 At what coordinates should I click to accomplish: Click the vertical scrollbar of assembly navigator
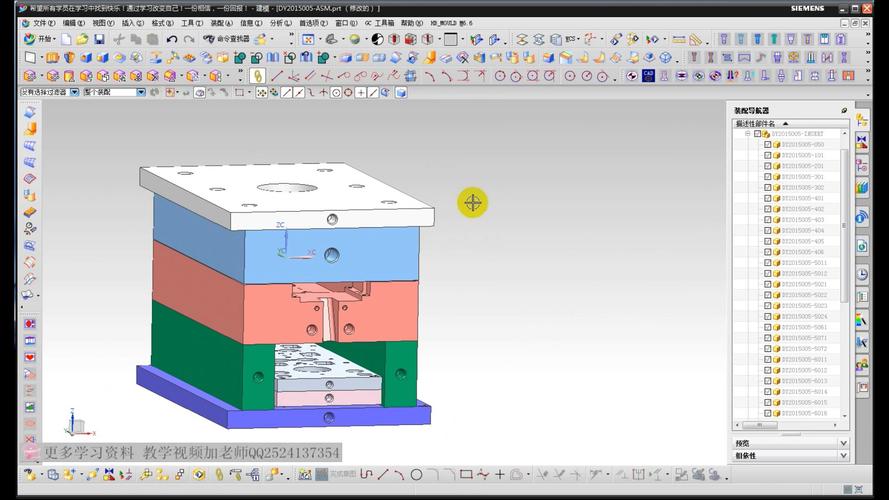(x=845, y=227)
